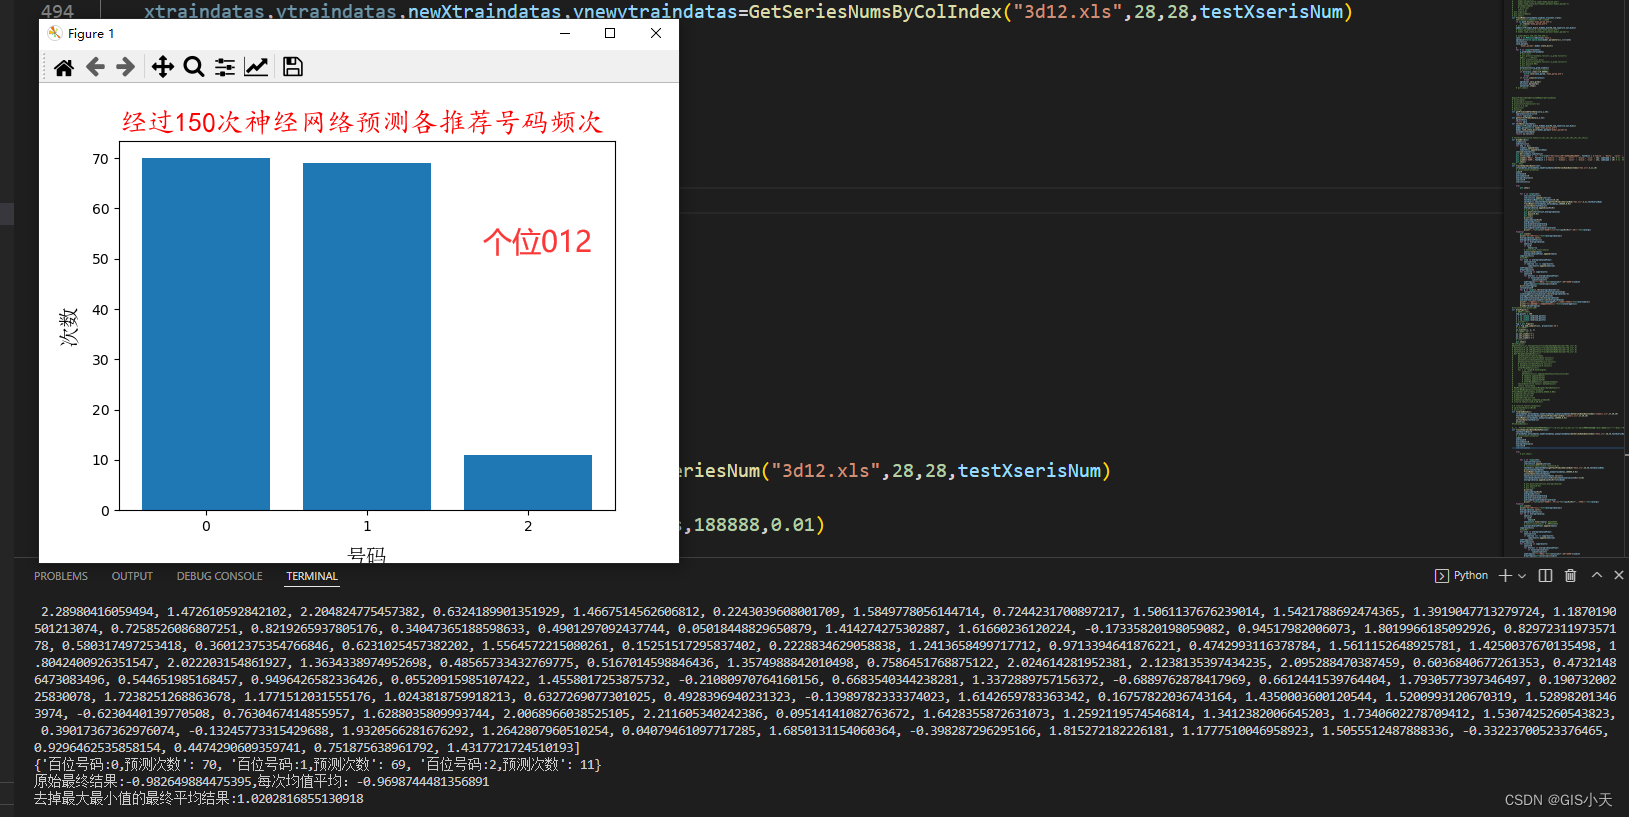1629x817 pixels.
Task: Click the blue bar for number 0
Action: 206,334
